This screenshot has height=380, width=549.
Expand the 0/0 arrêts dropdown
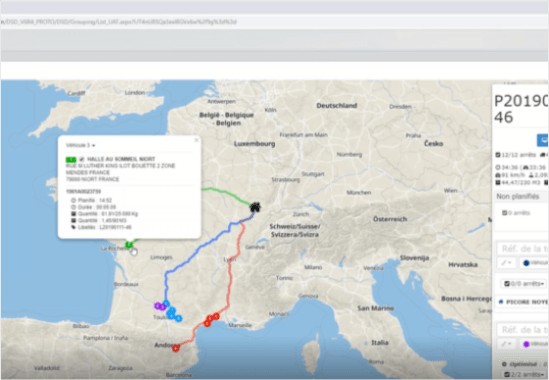pos(524,283)
